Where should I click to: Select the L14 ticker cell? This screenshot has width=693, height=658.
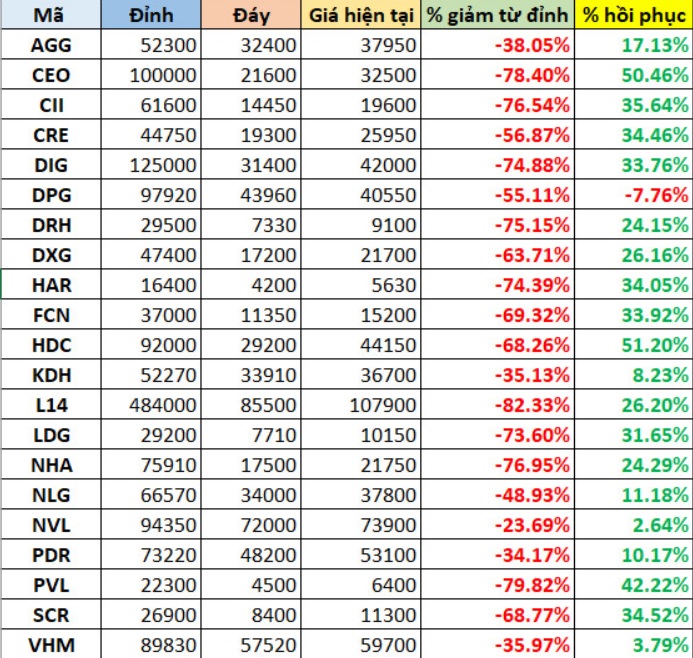[x=51, y=405]
